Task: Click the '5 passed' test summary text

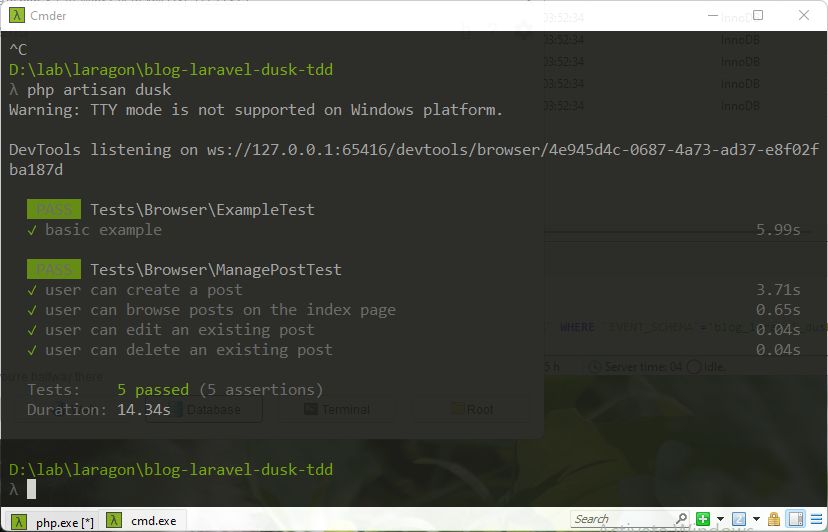Action: point(153,390)
